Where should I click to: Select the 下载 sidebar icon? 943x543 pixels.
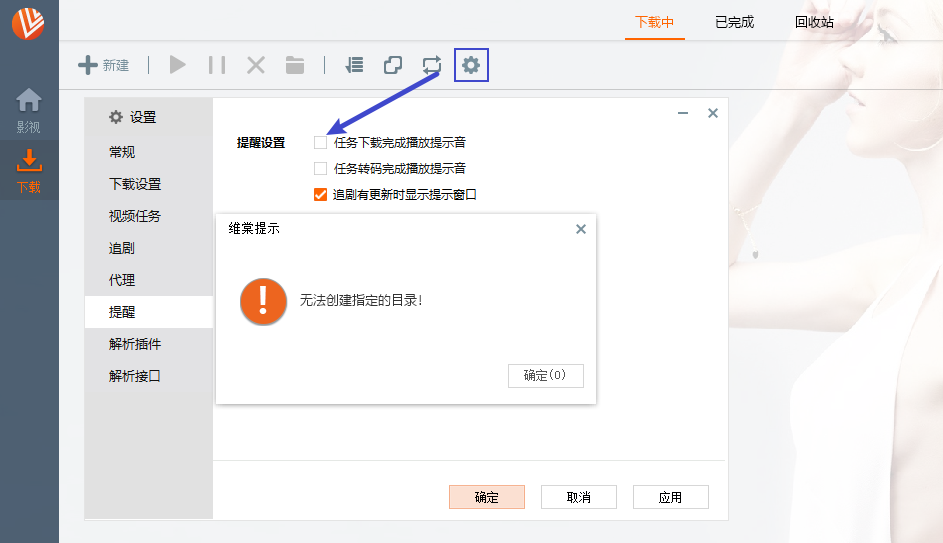pyautogui.click(x=29, y=171)
